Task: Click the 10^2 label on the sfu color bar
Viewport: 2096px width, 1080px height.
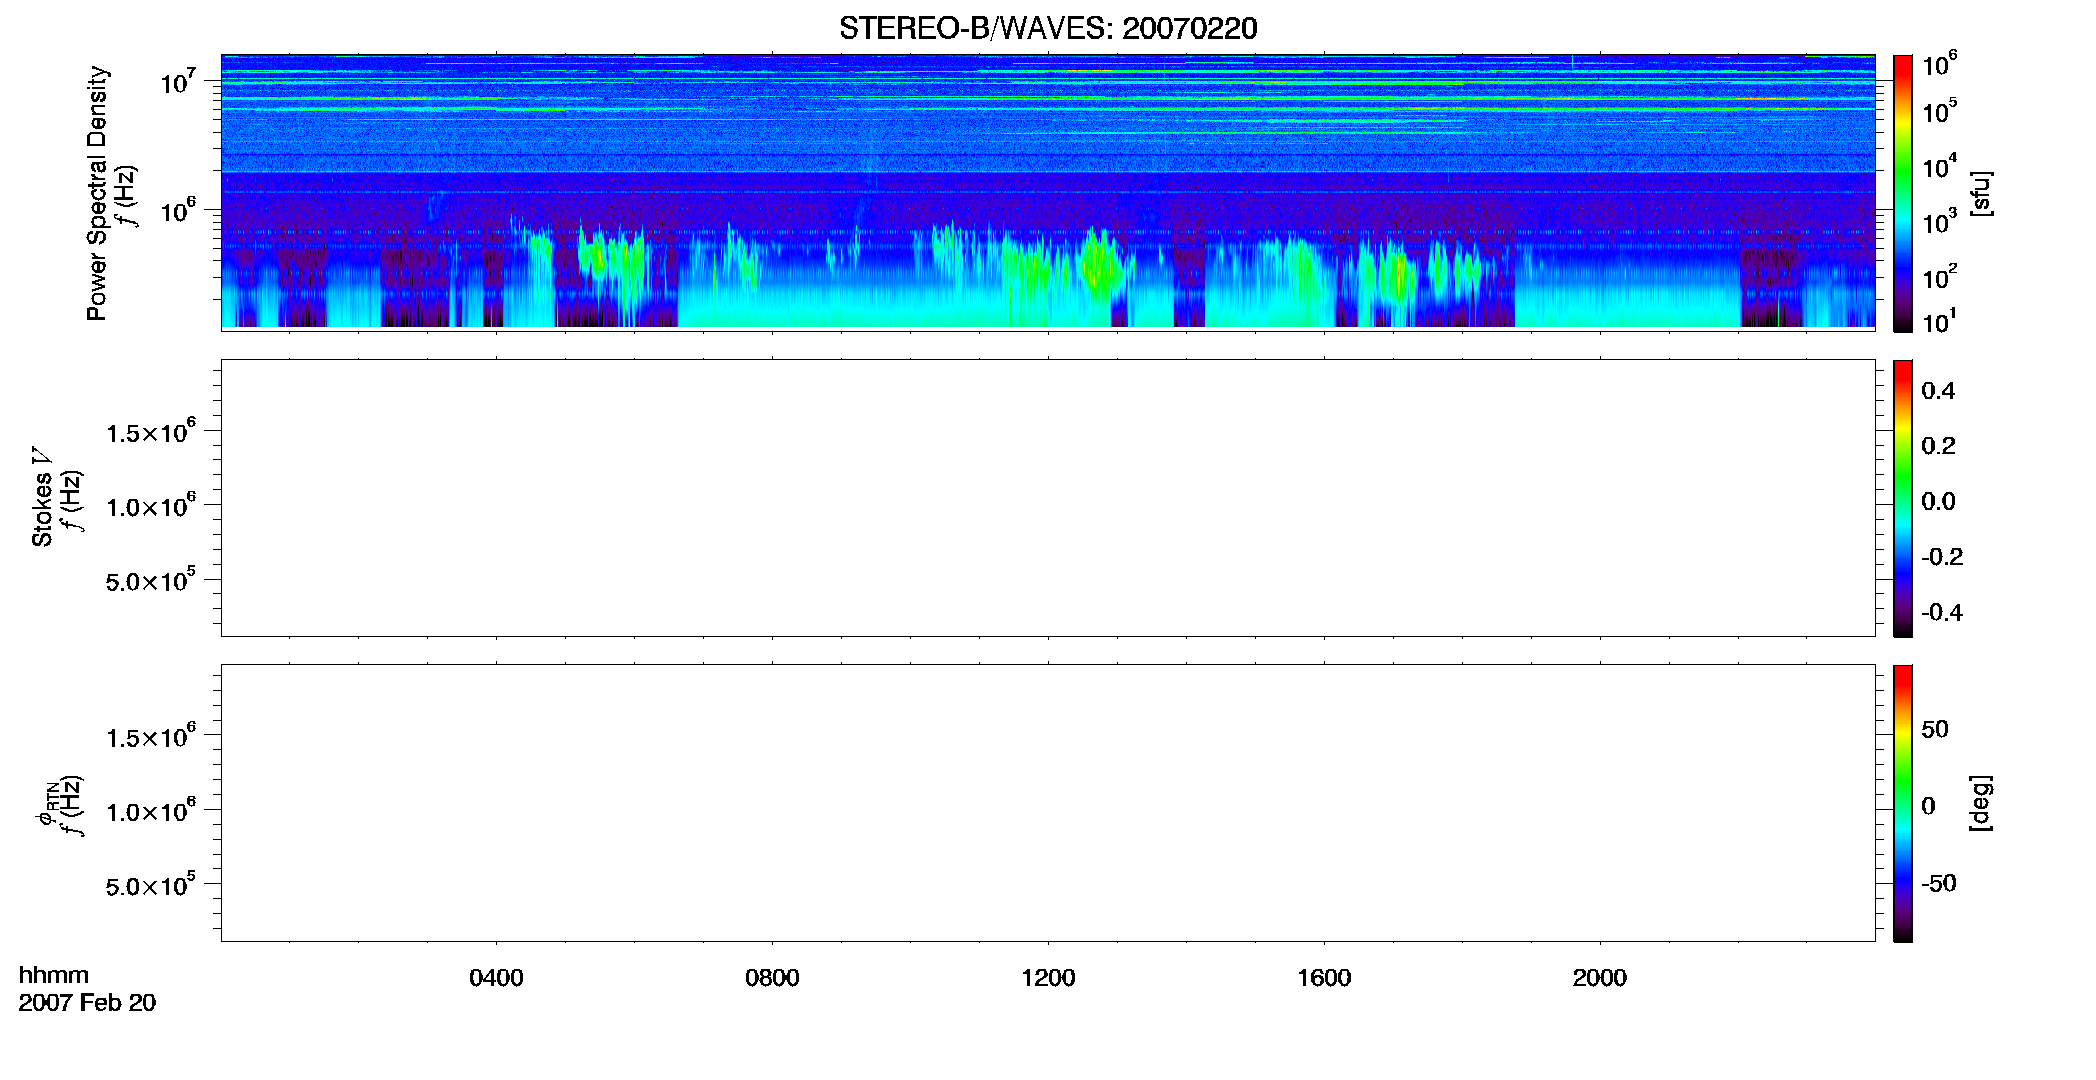Action: click(x=1939, y=277)
